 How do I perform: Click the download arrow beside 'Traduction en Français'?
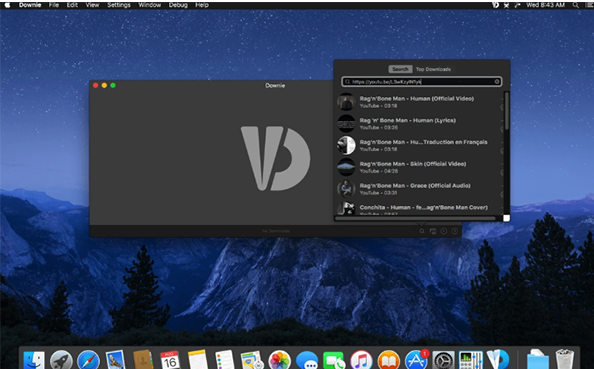click(502, 151)
